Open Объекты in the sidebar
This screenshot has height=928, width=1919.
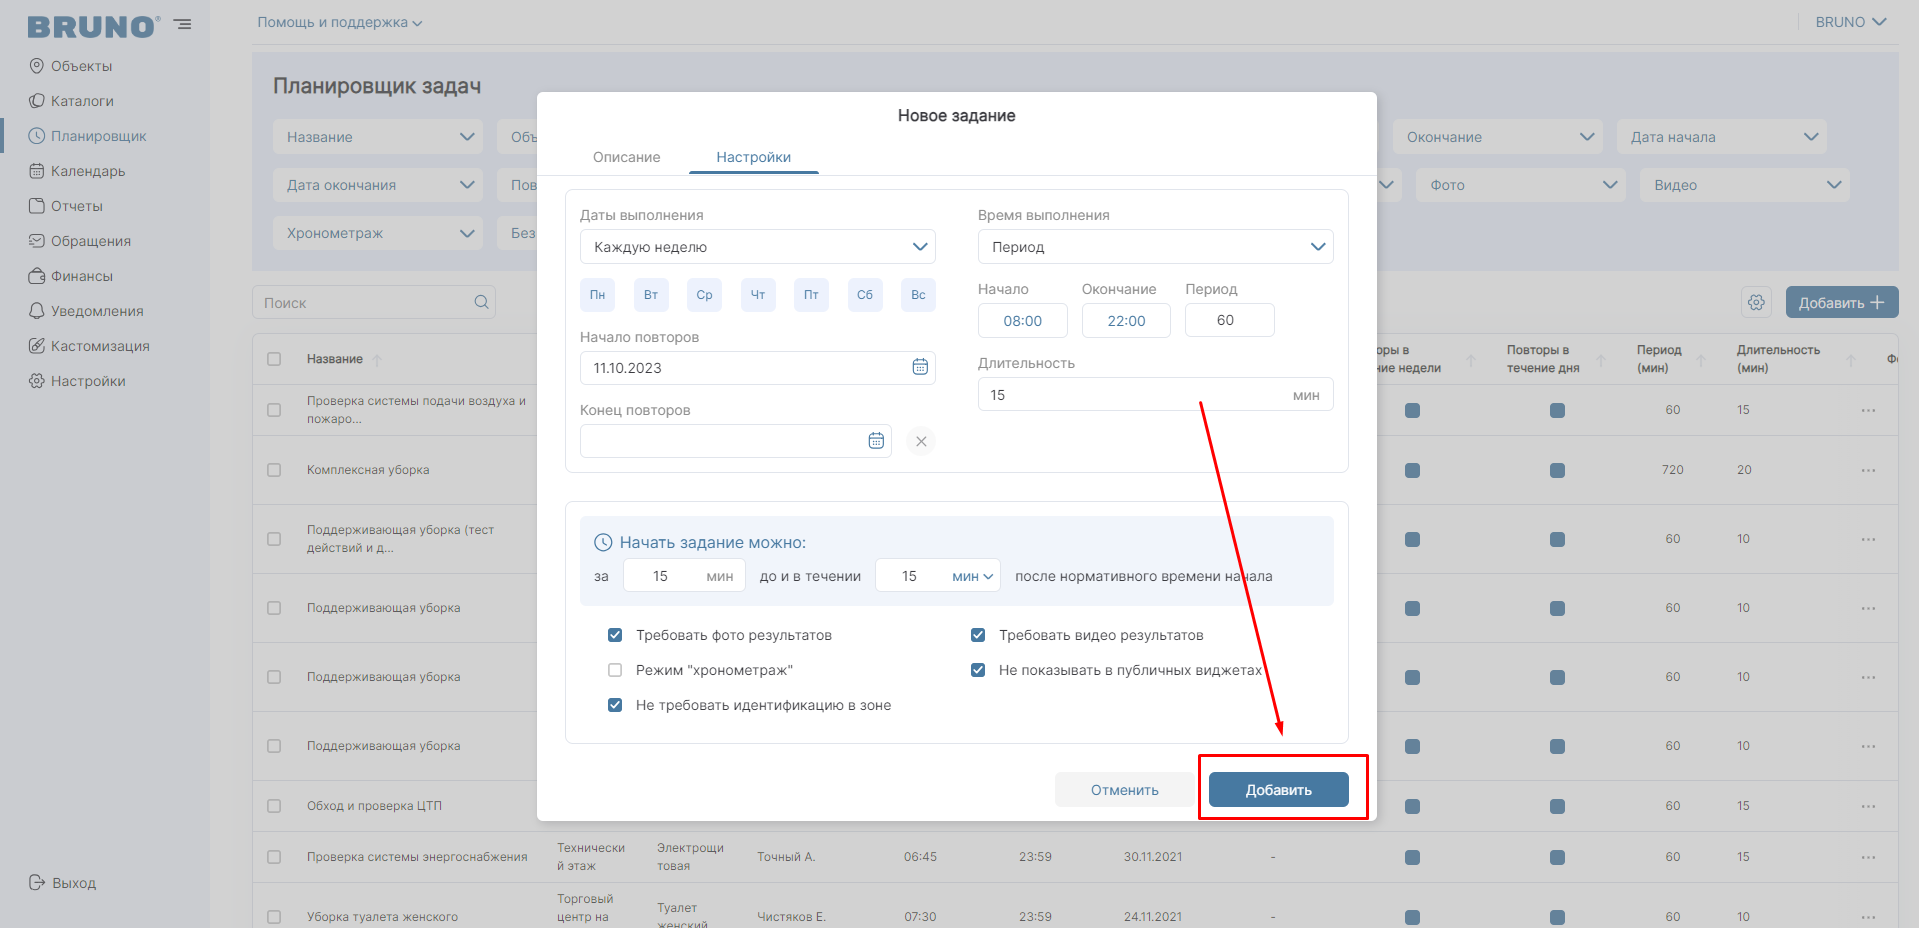pos(70,66)
